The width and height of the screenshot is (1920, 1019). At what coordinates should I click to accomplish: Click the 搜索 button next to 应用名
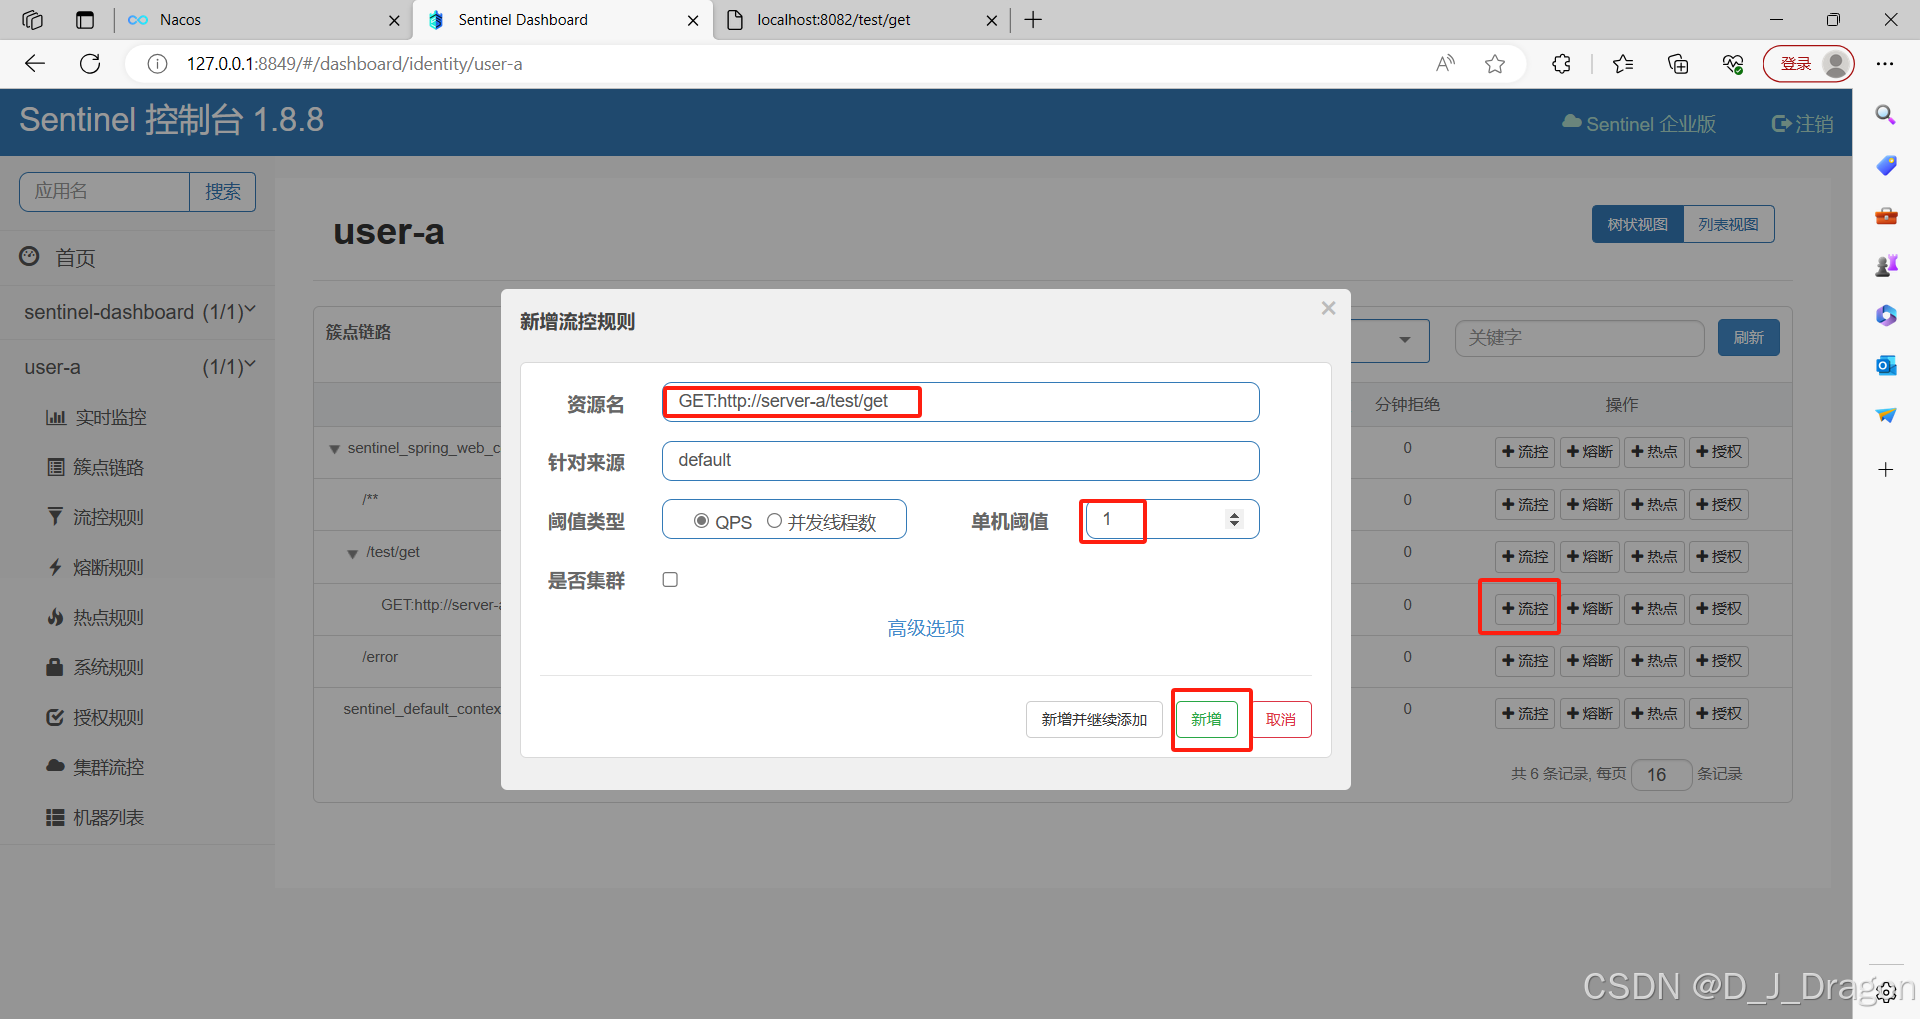[x=223, y=191]
